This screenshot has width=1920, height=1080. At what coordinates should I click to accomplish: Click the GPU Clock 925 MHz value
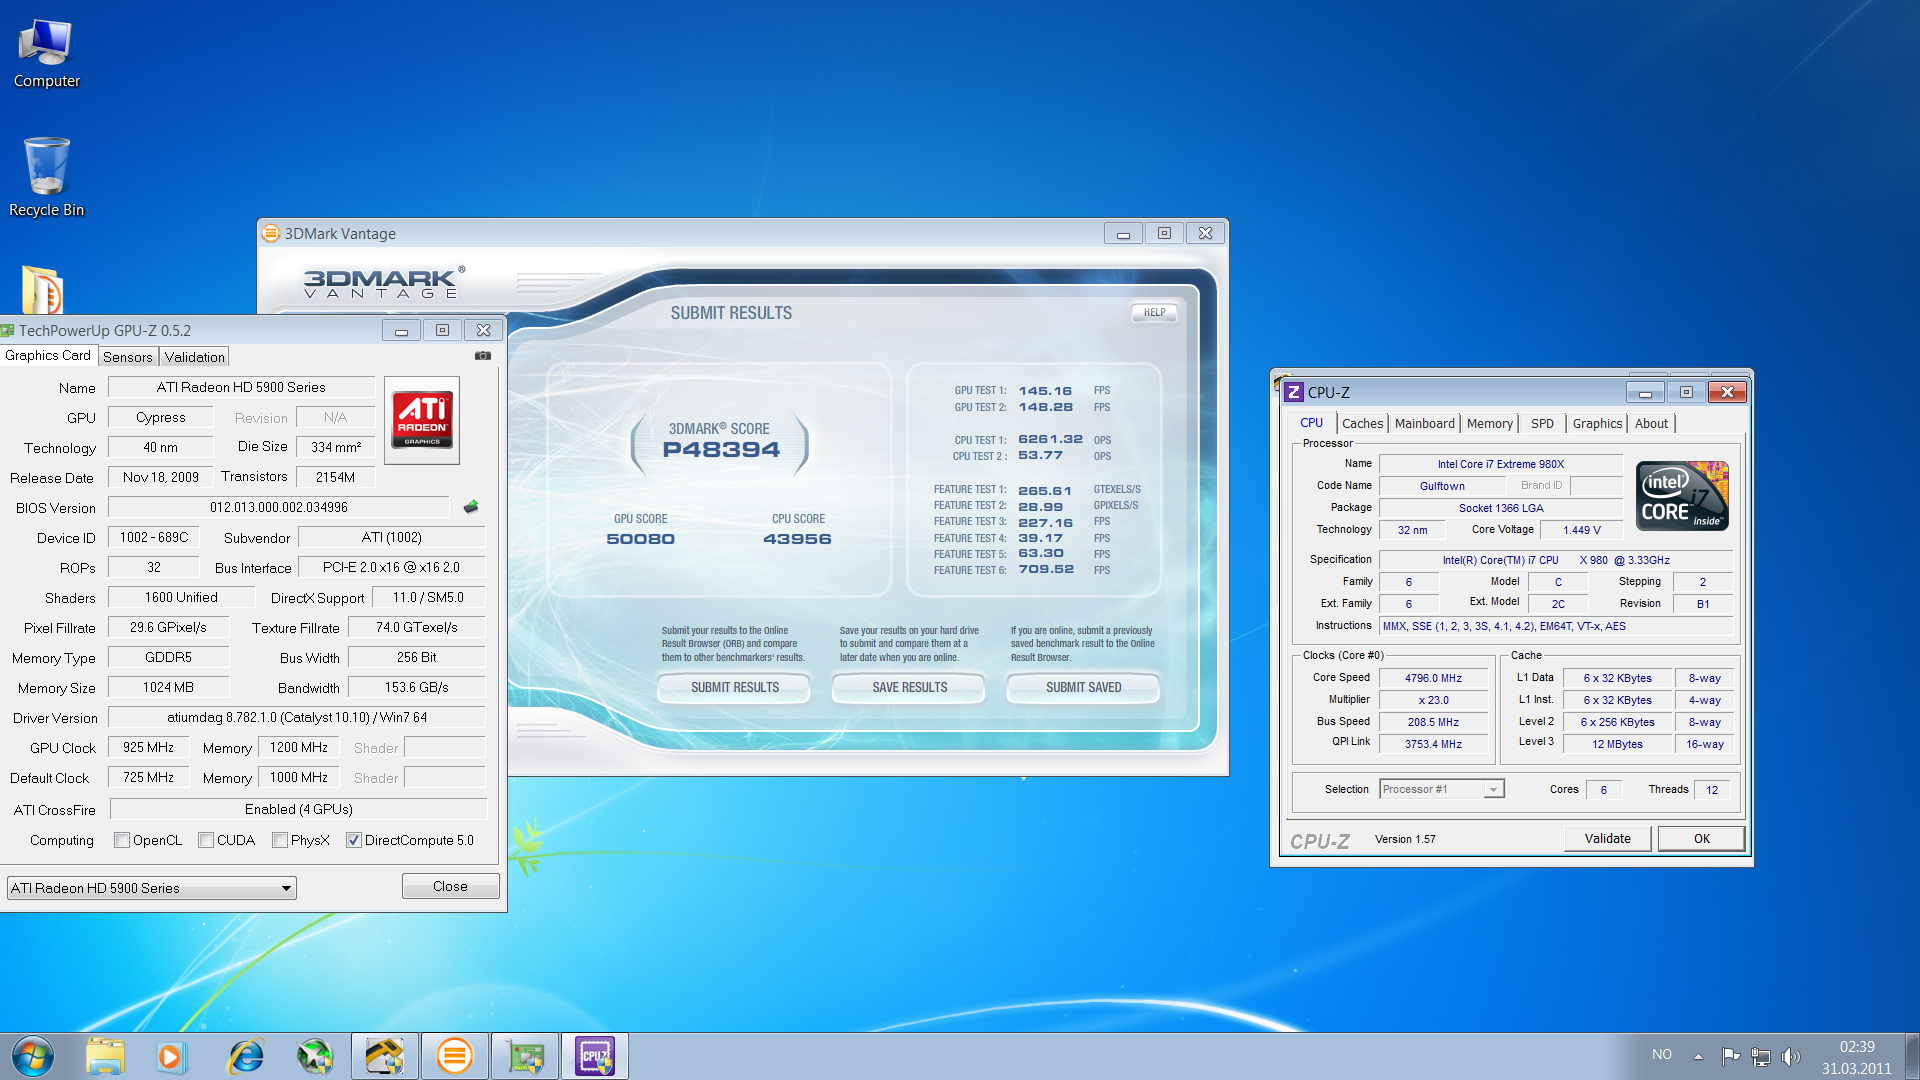[149, 747]
